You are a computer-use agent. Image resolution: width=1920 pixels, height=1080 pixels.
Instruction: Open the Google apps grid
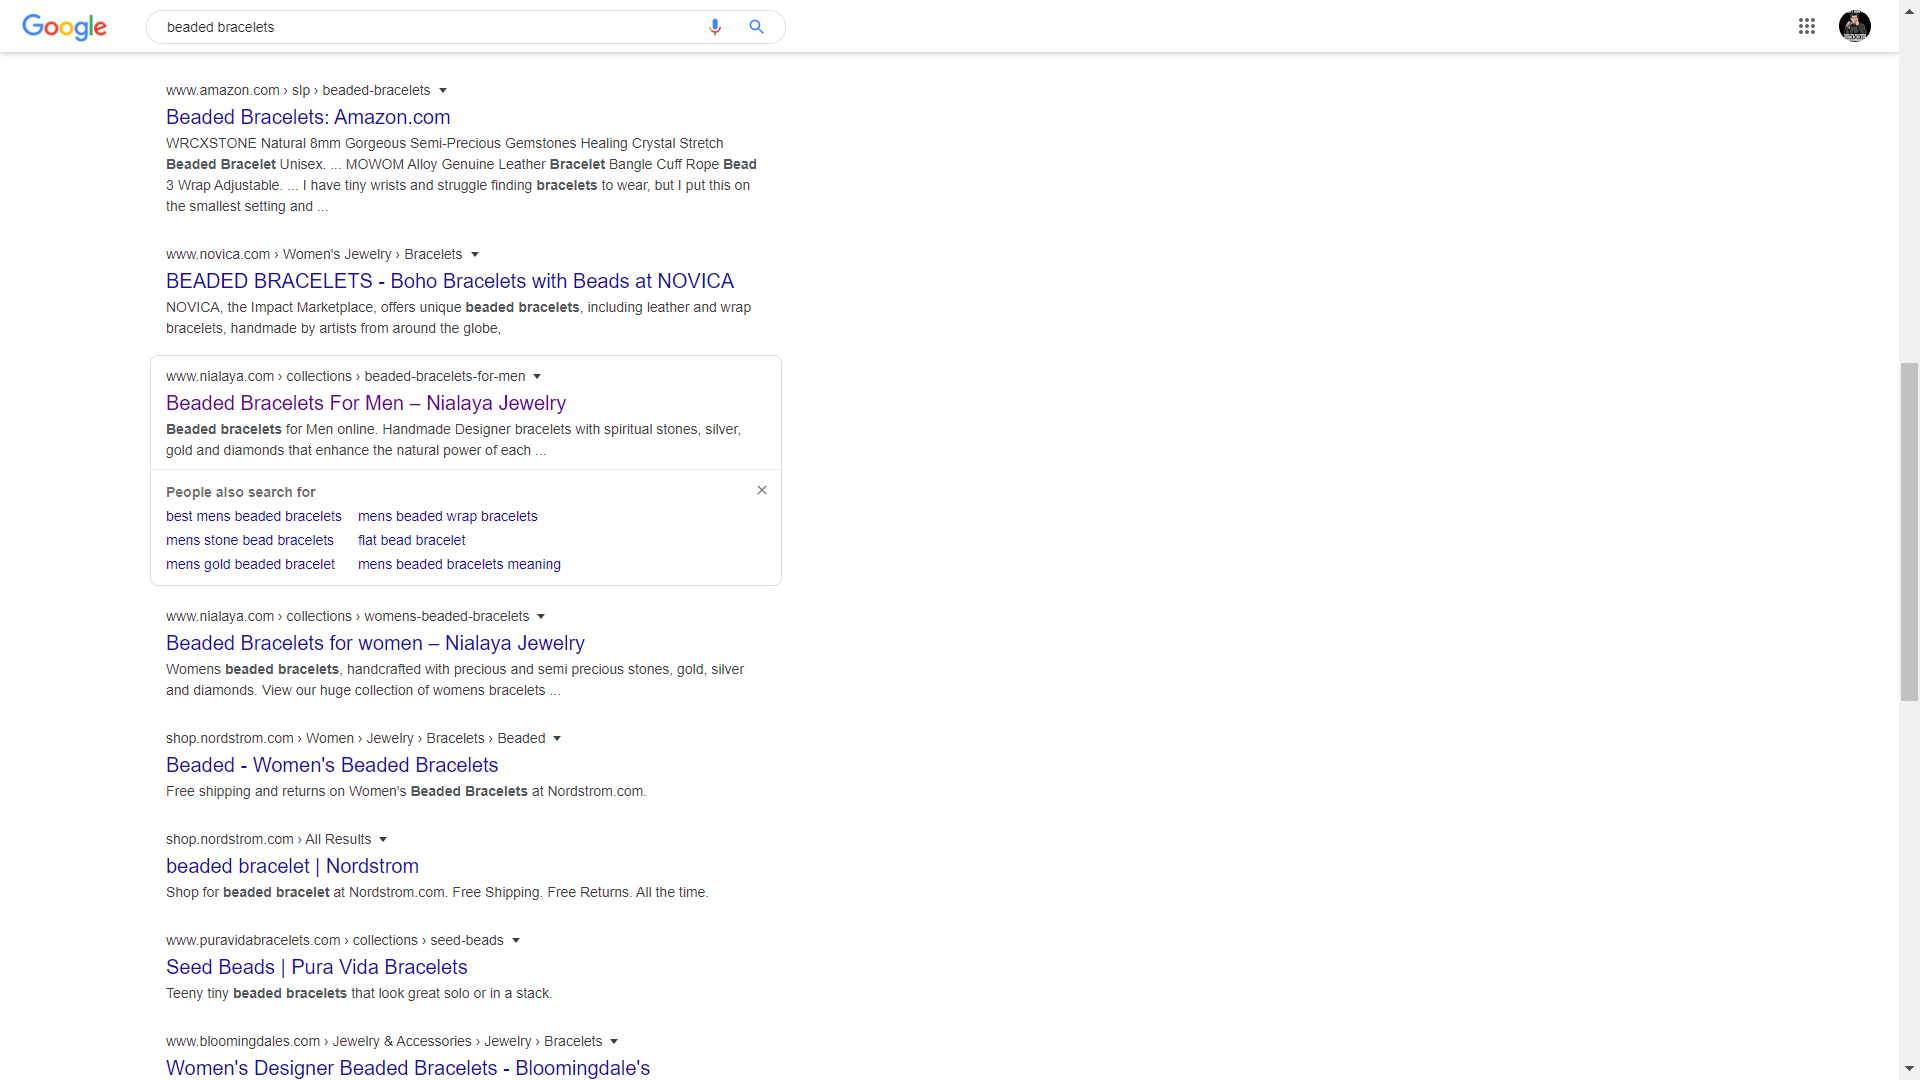point(1806,27)
